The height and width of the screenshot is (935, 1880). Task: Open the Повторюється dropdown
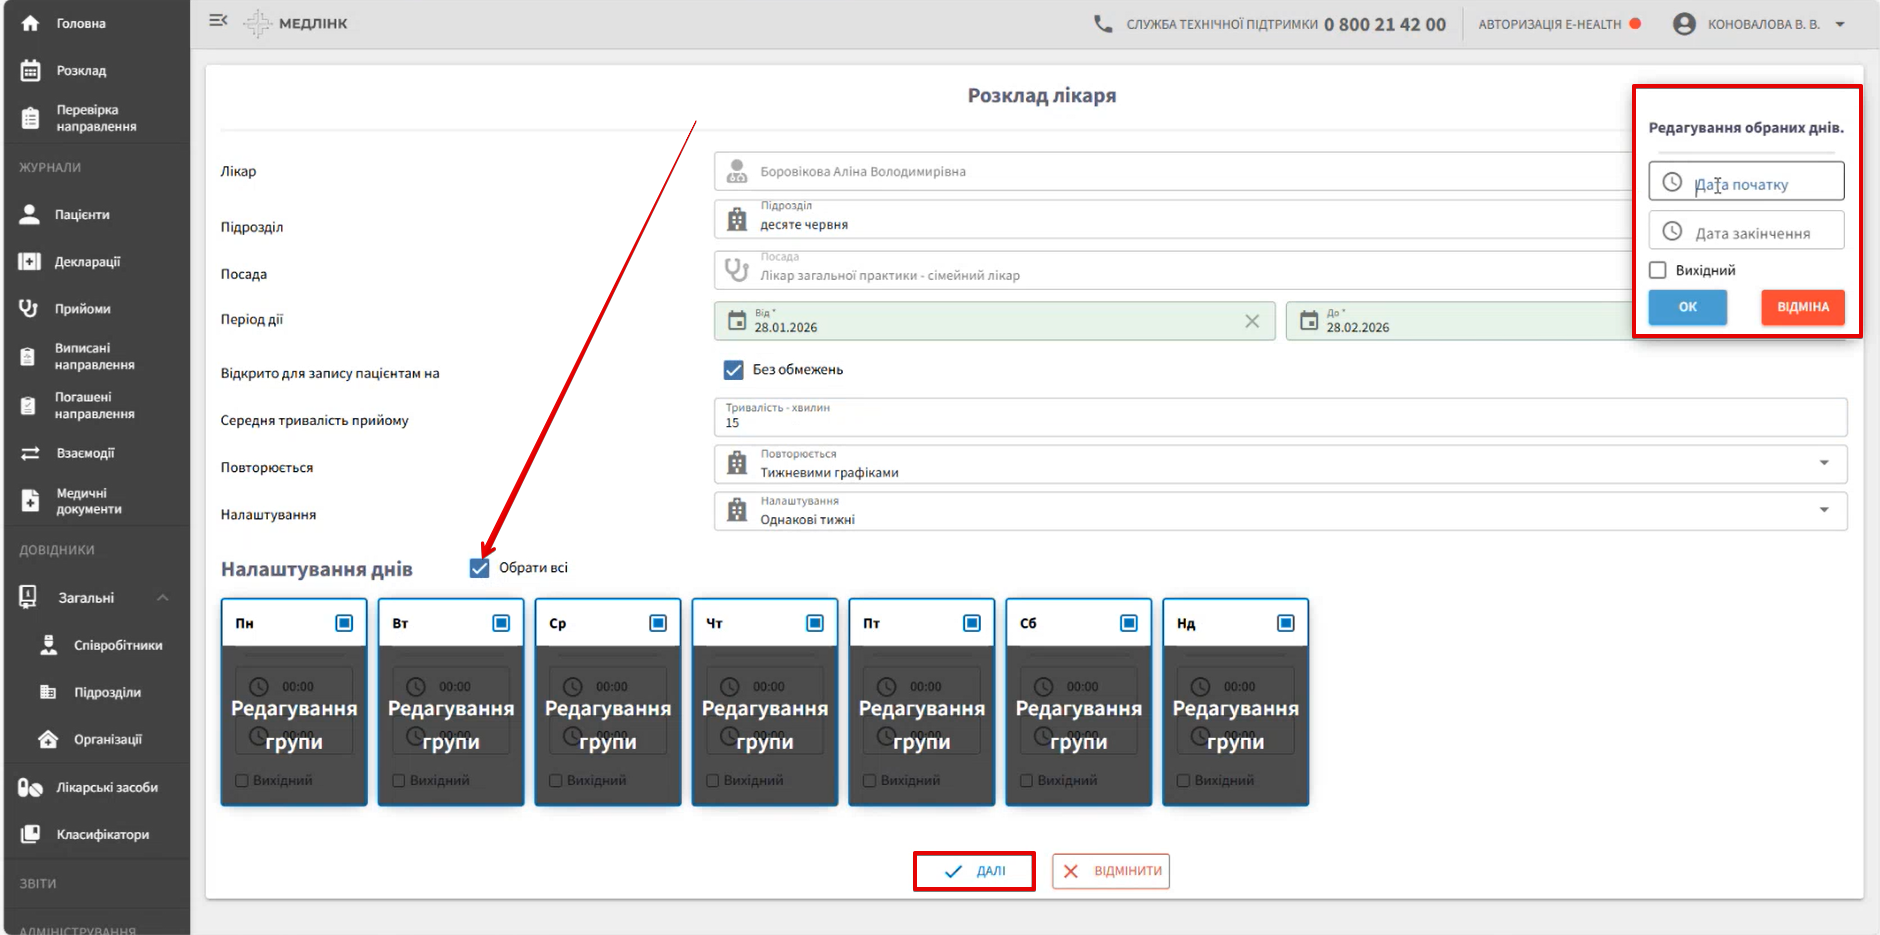point(1823,463)
